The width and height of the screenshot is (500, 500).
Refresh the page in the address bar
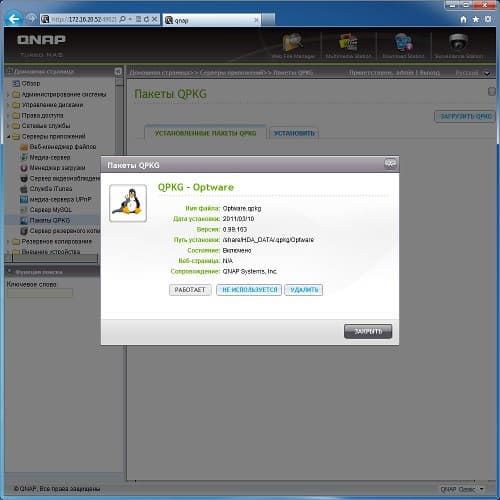tap(146, 19)
